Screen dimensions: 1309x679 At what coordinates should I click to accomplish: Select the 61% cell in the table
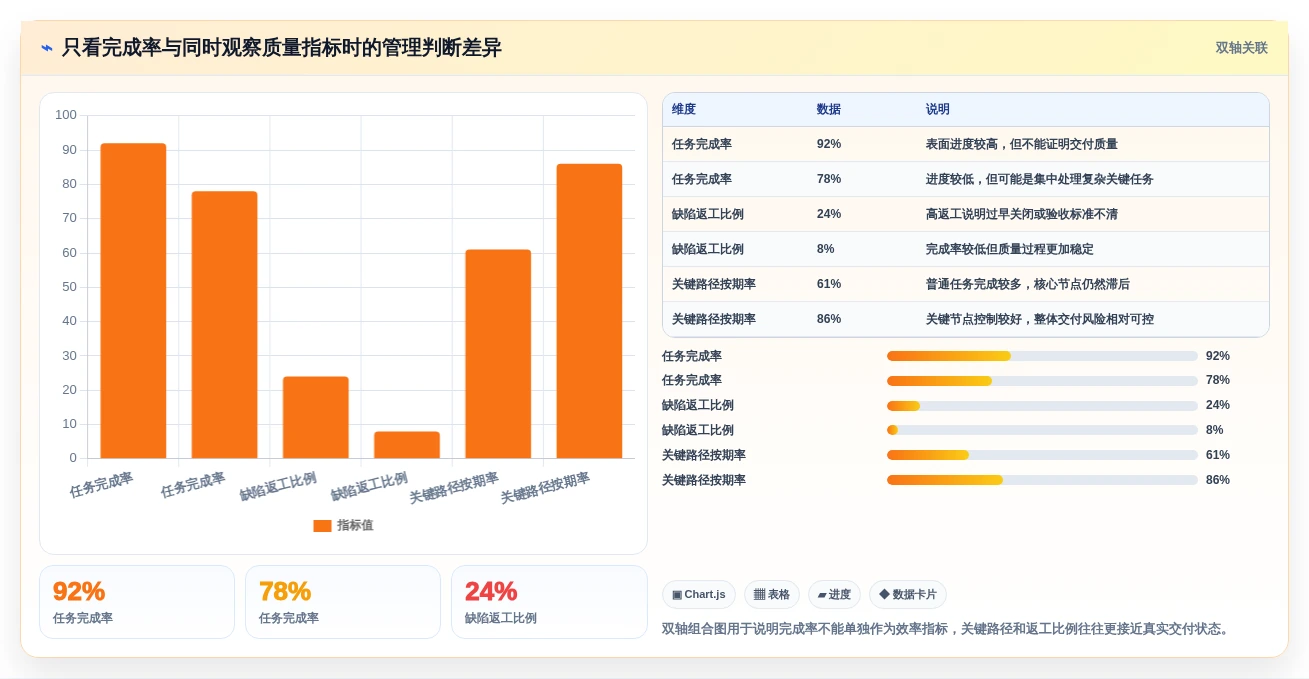pyautogui.click(x=829, y=284)
